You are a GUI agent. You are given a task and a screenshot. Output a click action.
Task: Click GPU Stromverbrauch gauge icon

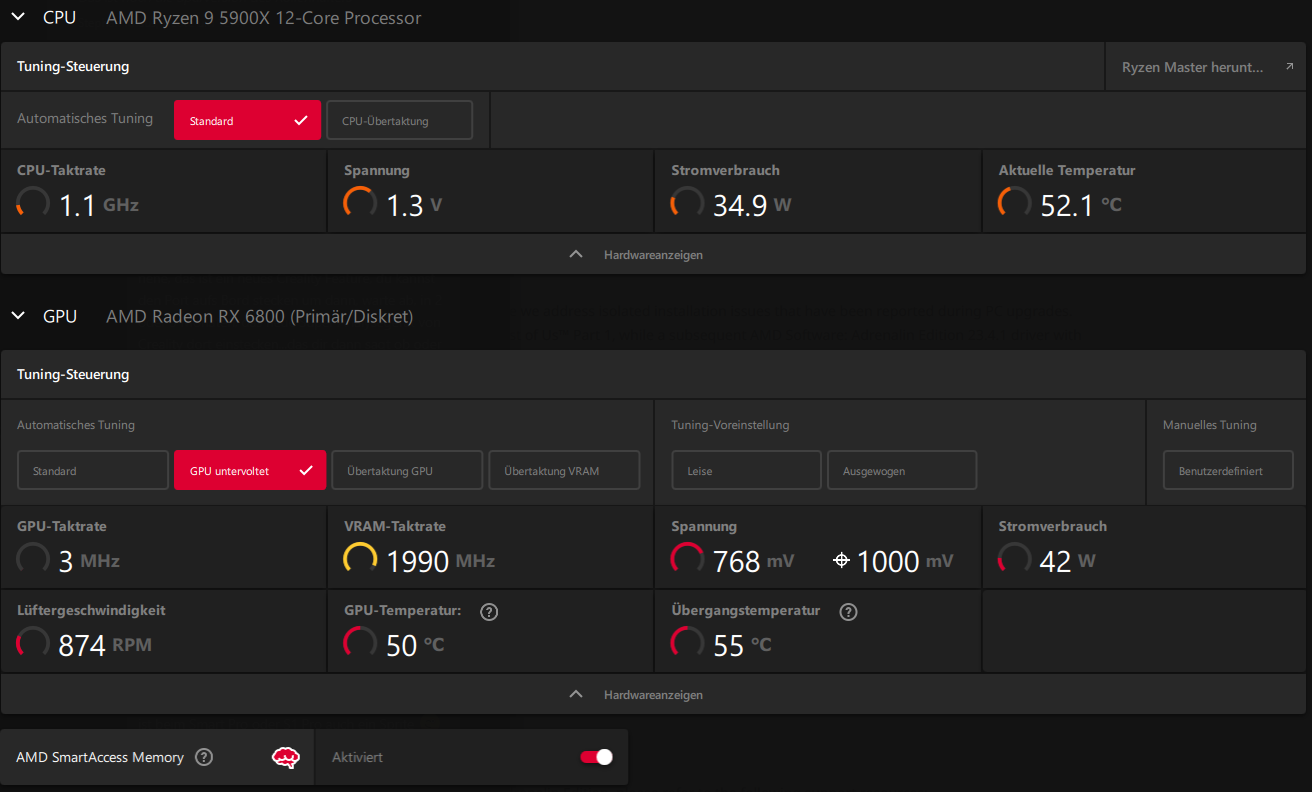coord(1014,559)
